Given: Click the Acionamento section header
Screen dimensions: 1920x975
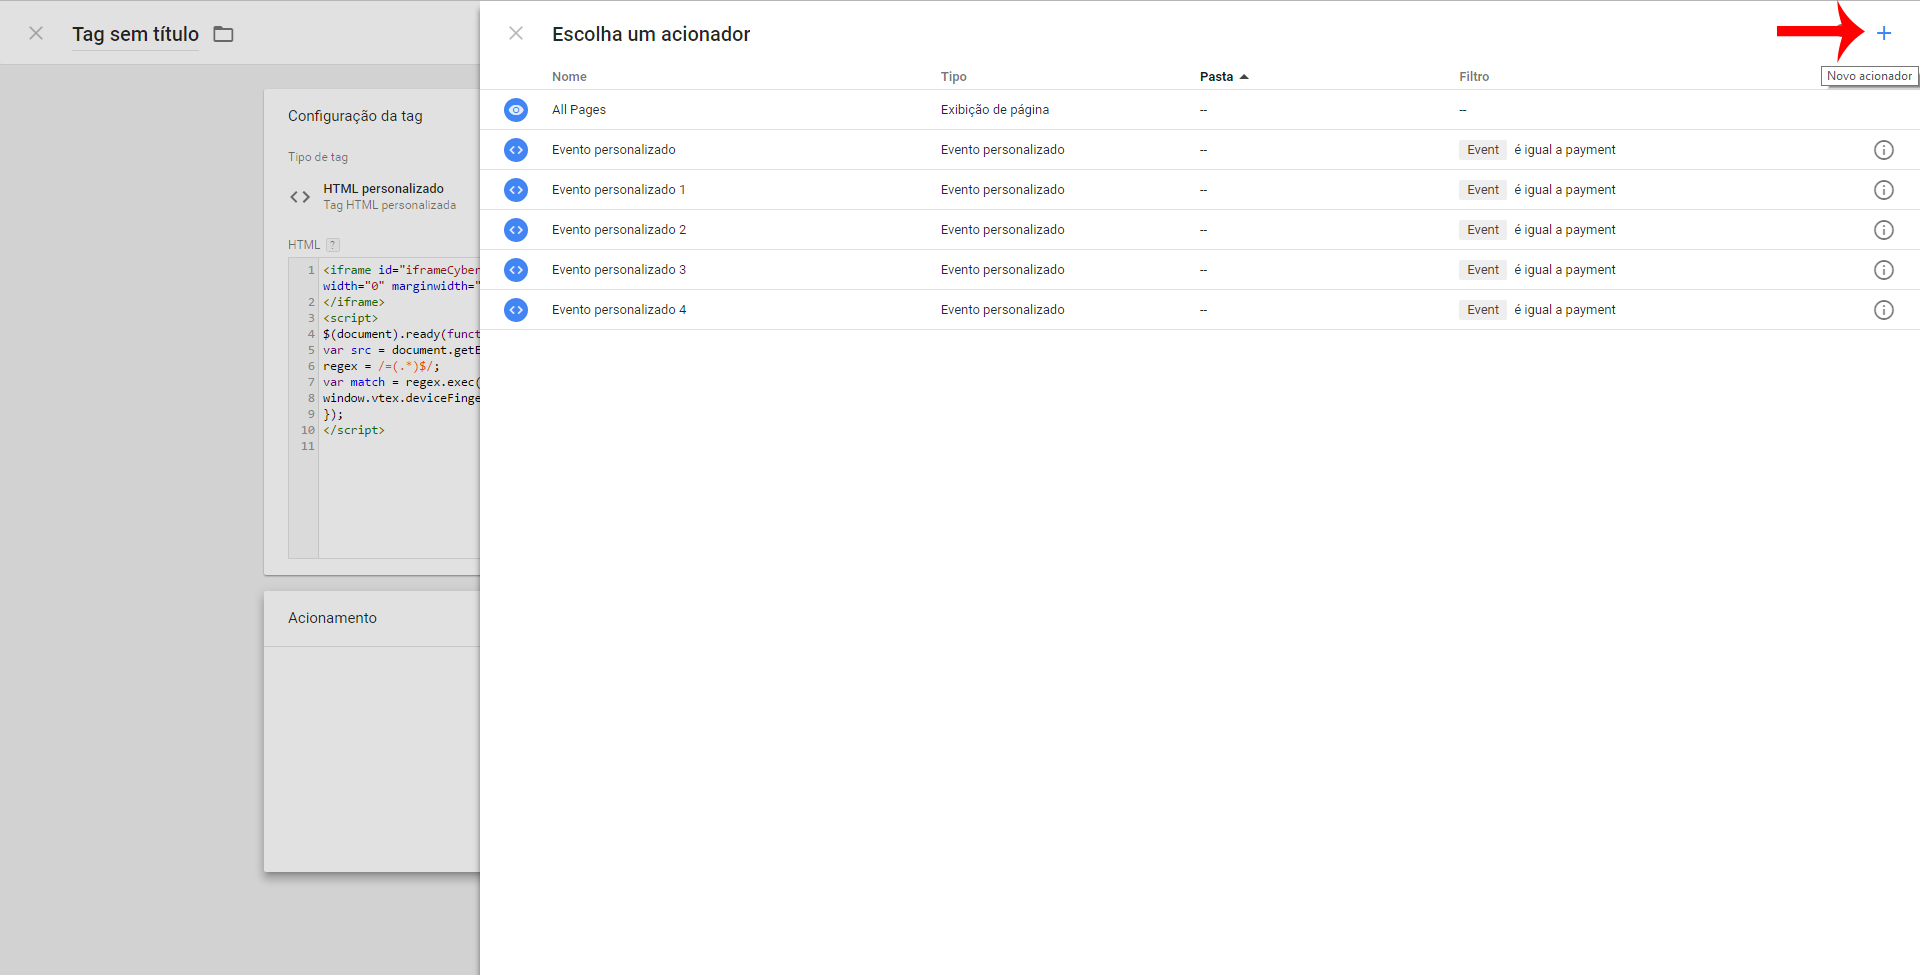Looking at the screenshot, I should 332,617.
